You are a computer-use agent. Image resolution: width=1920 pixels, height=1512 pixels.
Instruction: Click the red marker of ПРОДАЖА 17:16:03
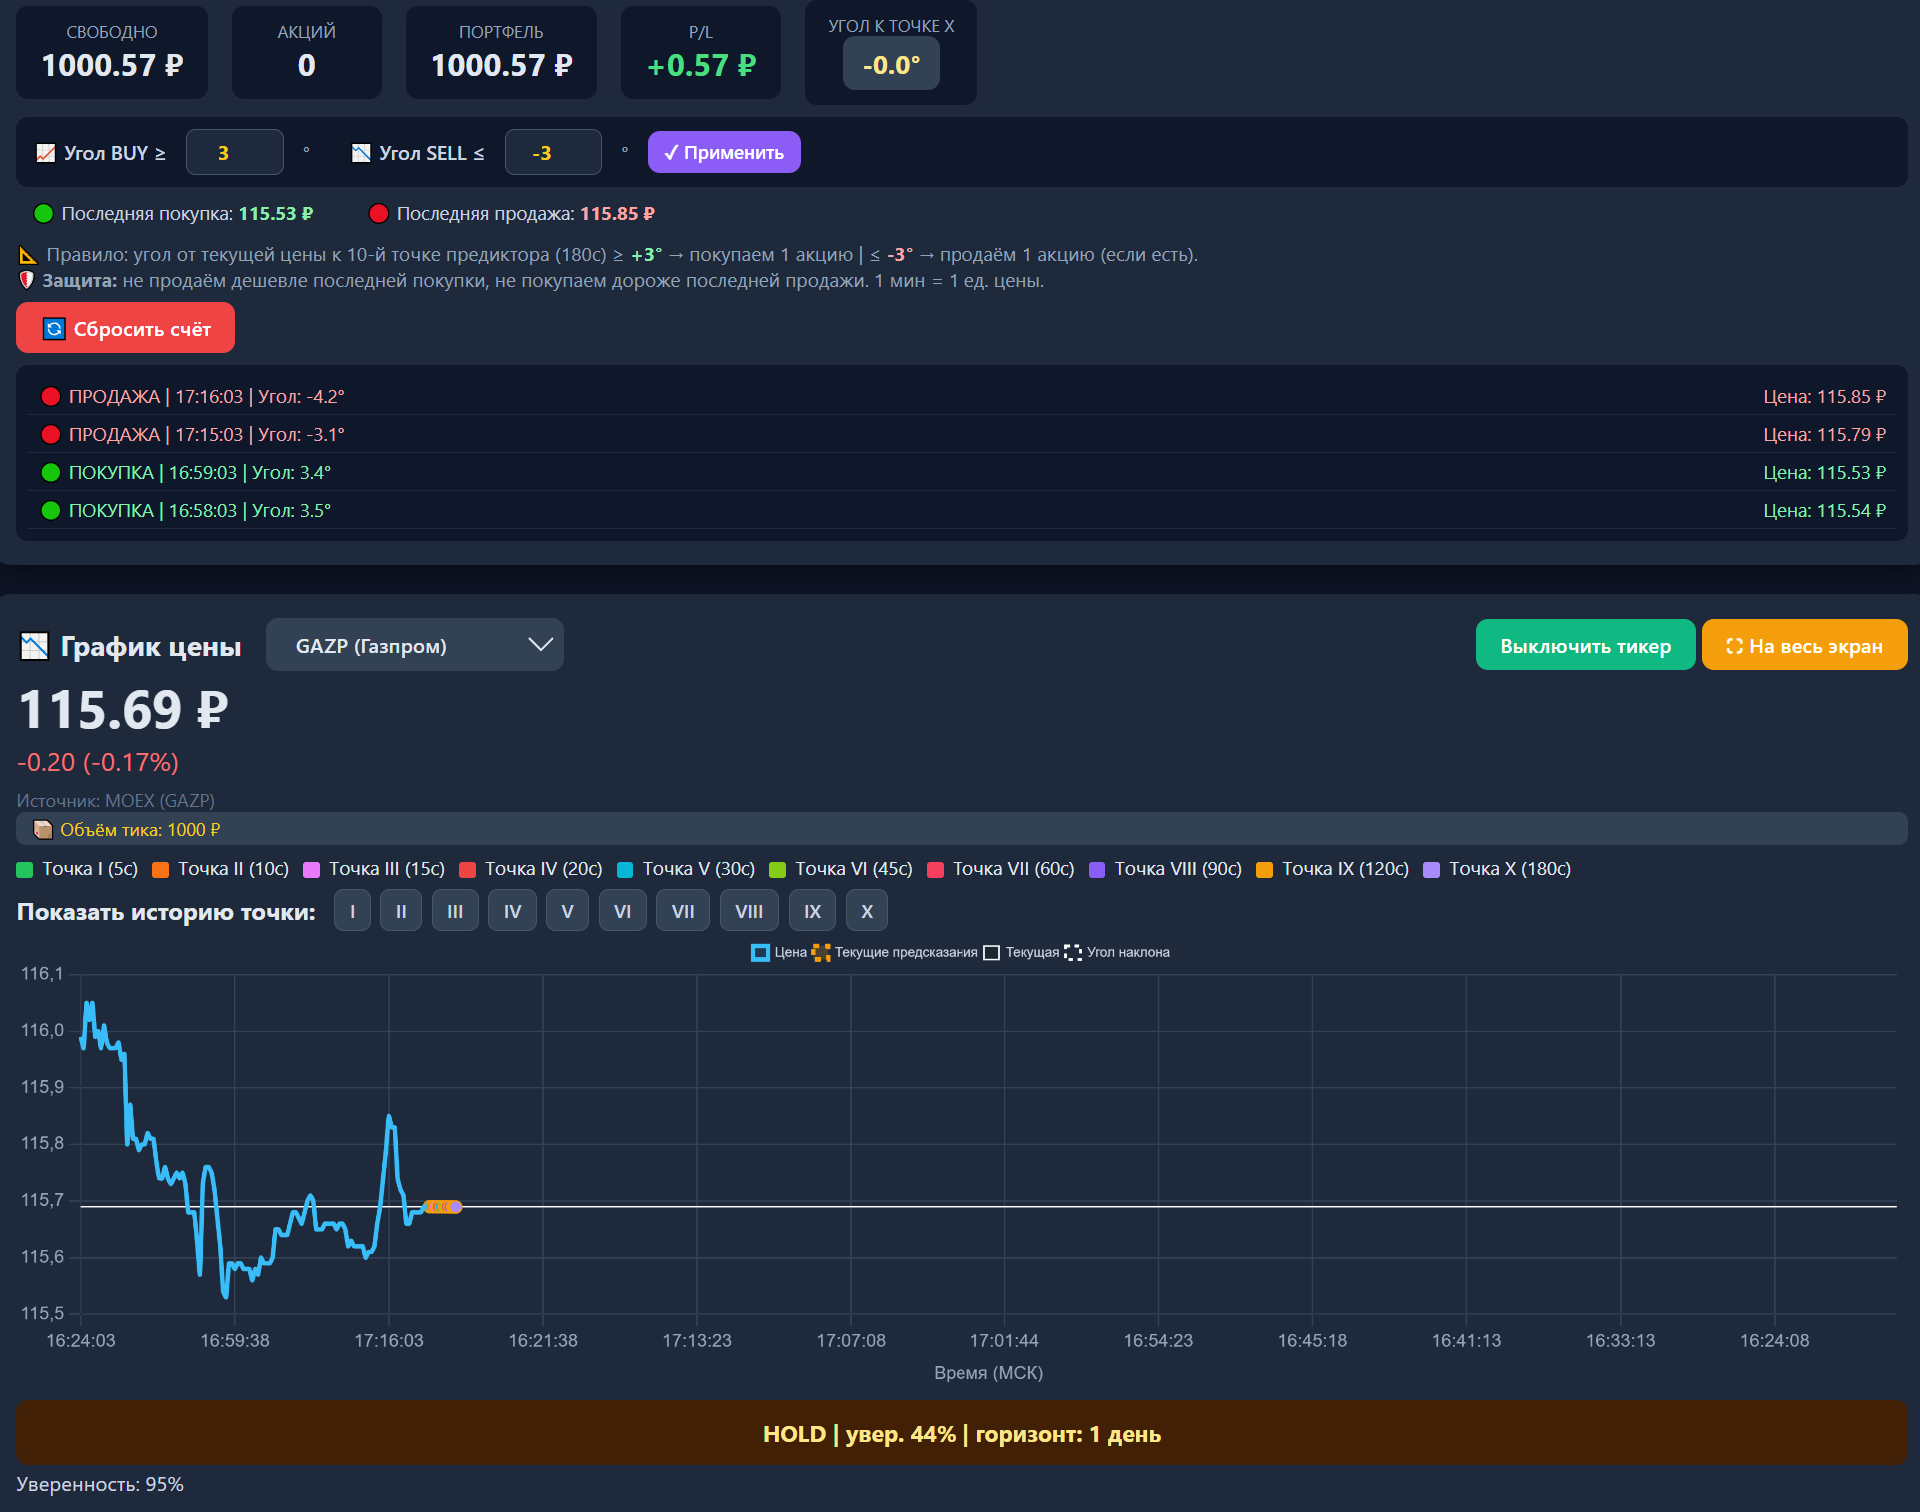tap(50, 397)
